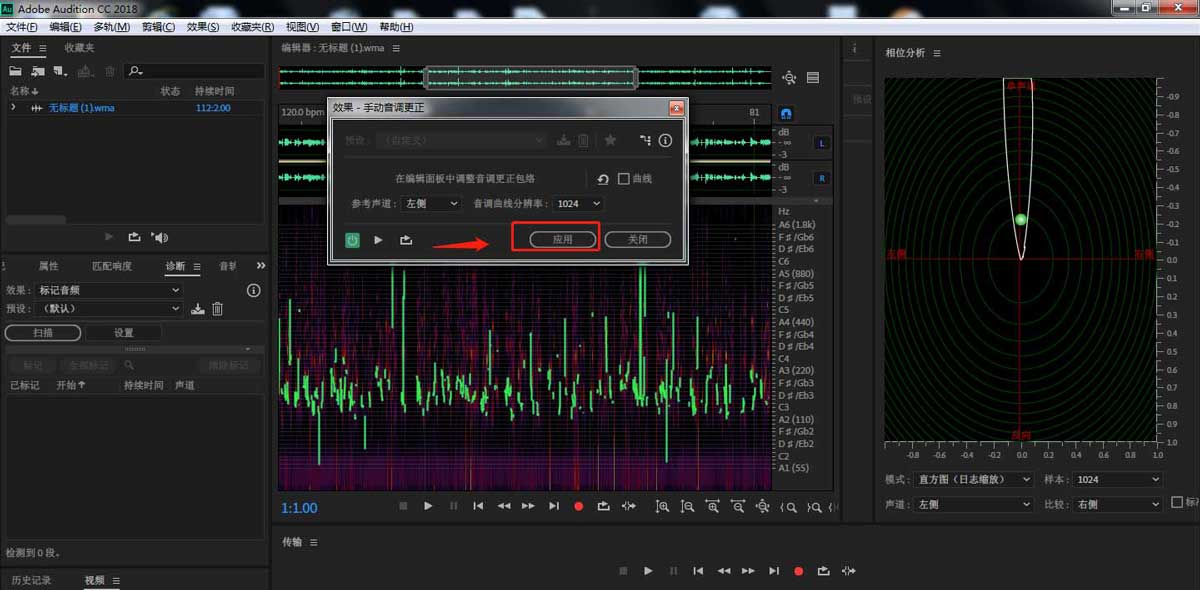
Task: Click the 扫描 button
Action: [43, 333]
